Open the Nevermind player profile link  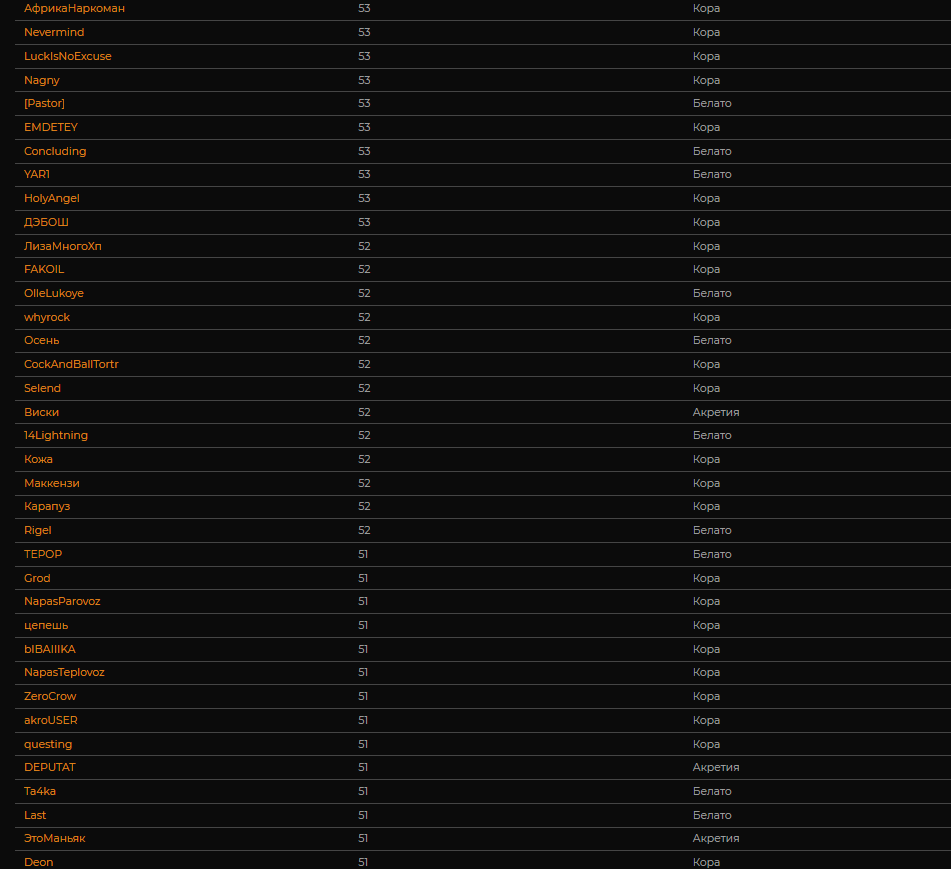coord(54,32)
